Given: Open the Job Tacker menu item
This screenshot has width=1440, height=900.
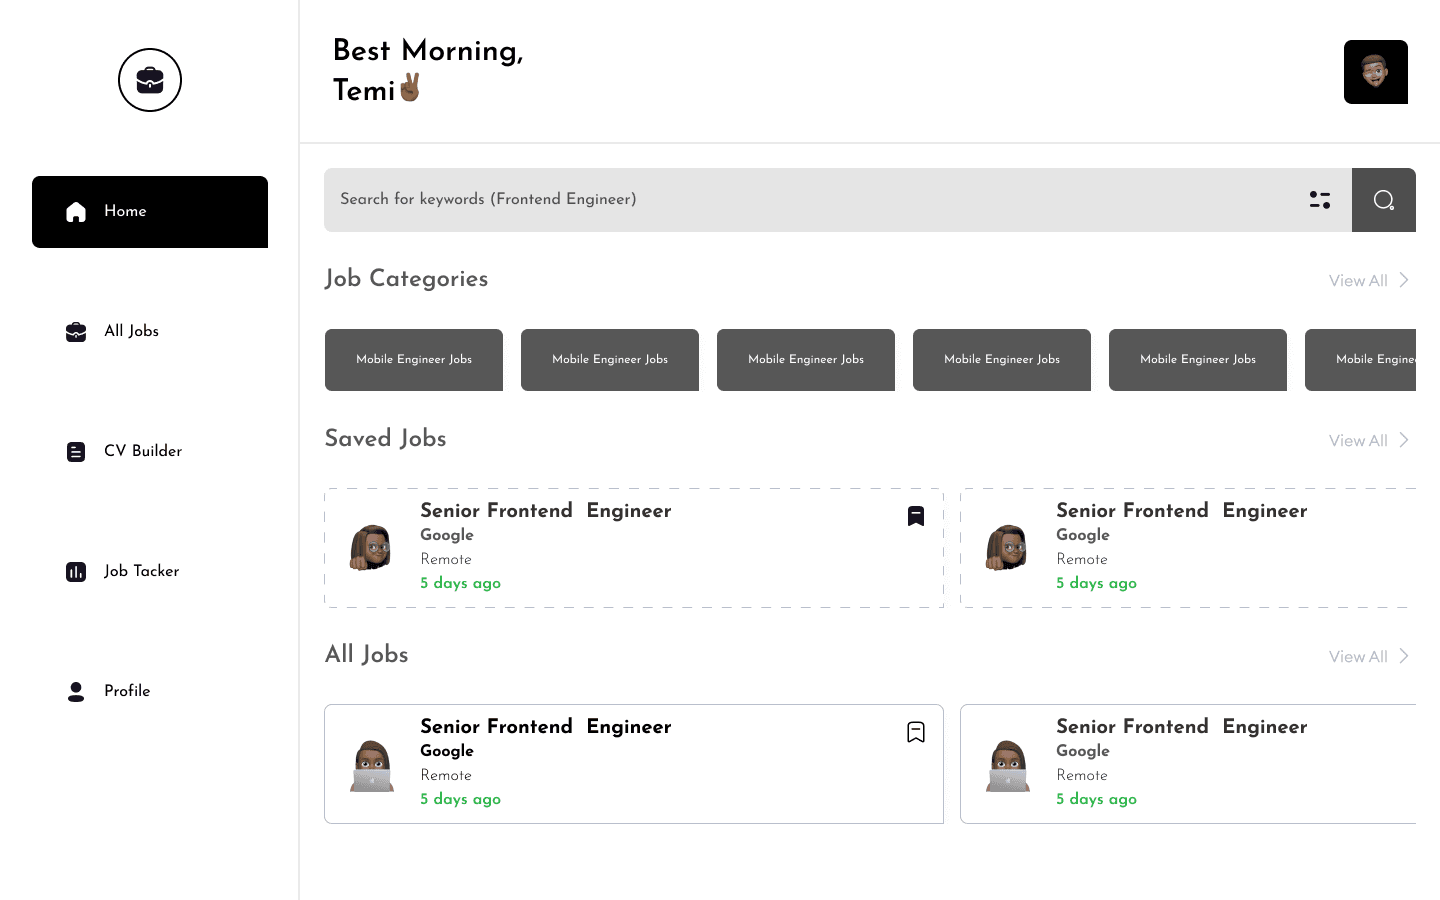Looking at the screenshot, I should [141, 571].
